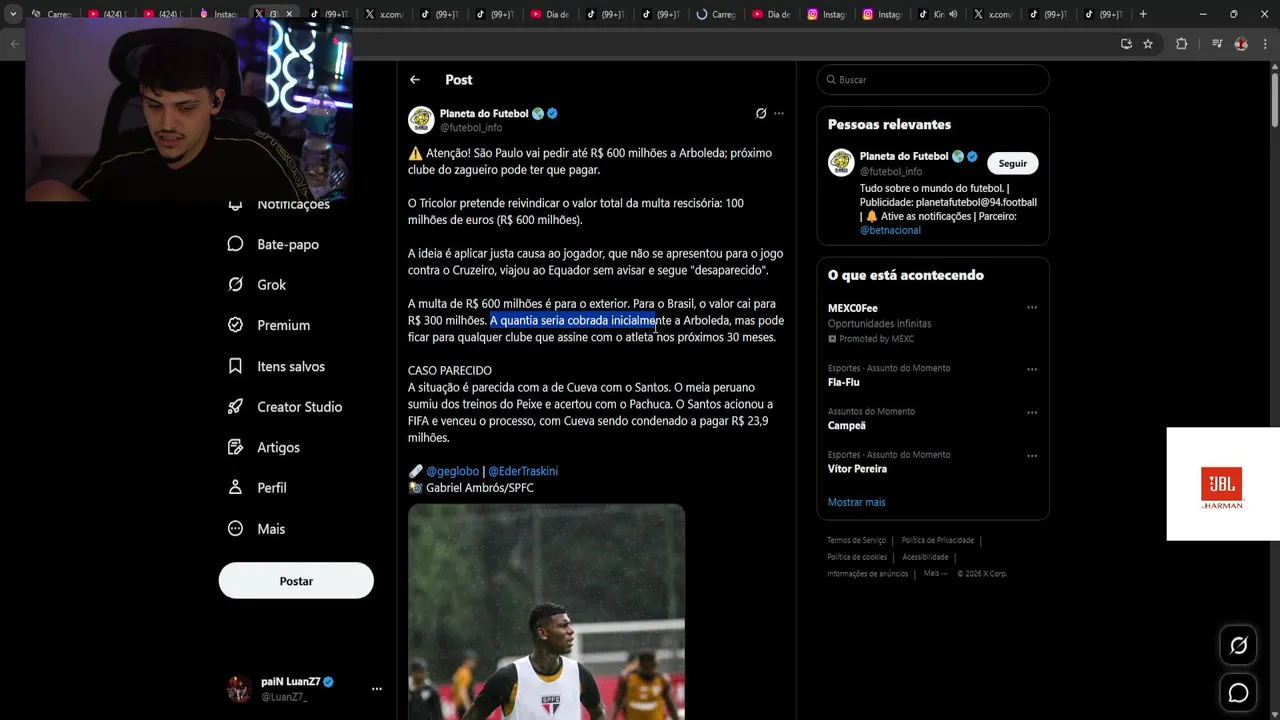Open the @geglobo mention link
This screenshot has width=1280, height=720.
[x=453, y=471]
